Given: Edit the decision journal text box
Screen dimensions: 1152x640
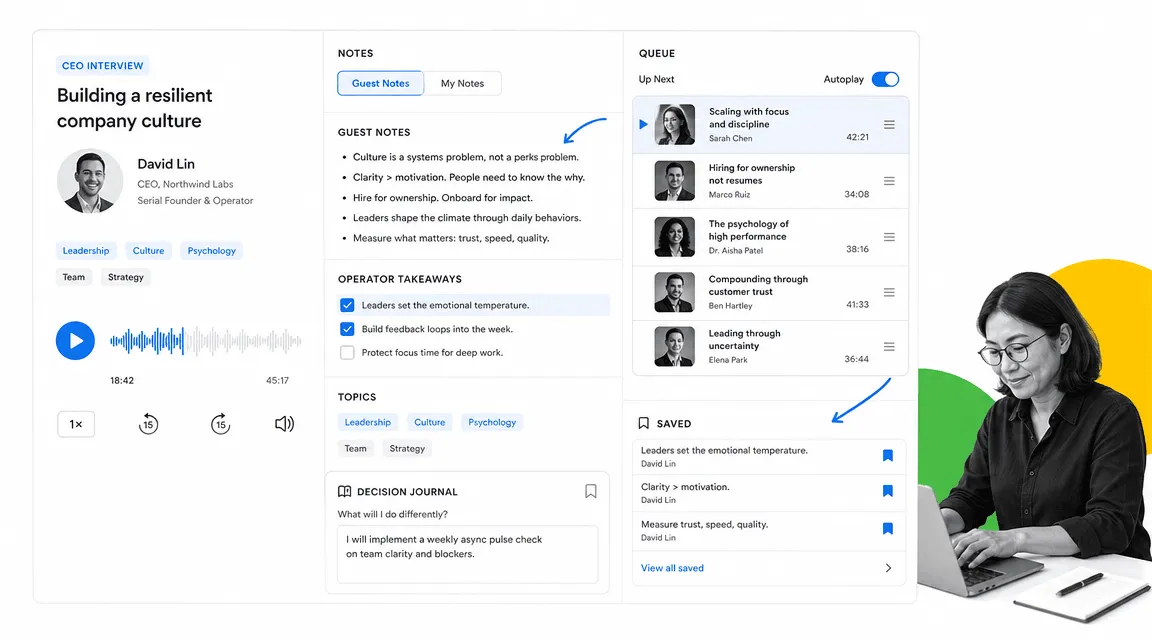Looking at the screenshot, I should tap(467, 554).
